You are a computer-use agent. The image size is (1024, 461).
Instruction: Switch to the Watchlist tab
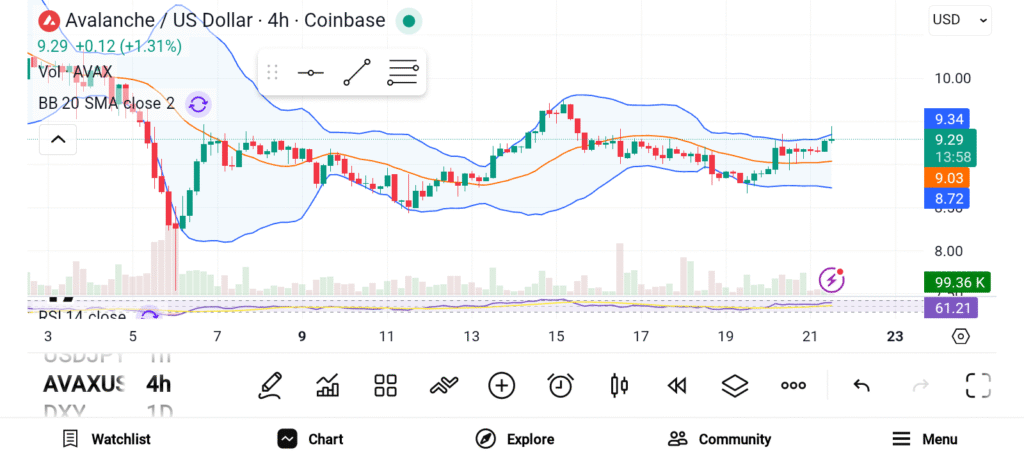106,439
